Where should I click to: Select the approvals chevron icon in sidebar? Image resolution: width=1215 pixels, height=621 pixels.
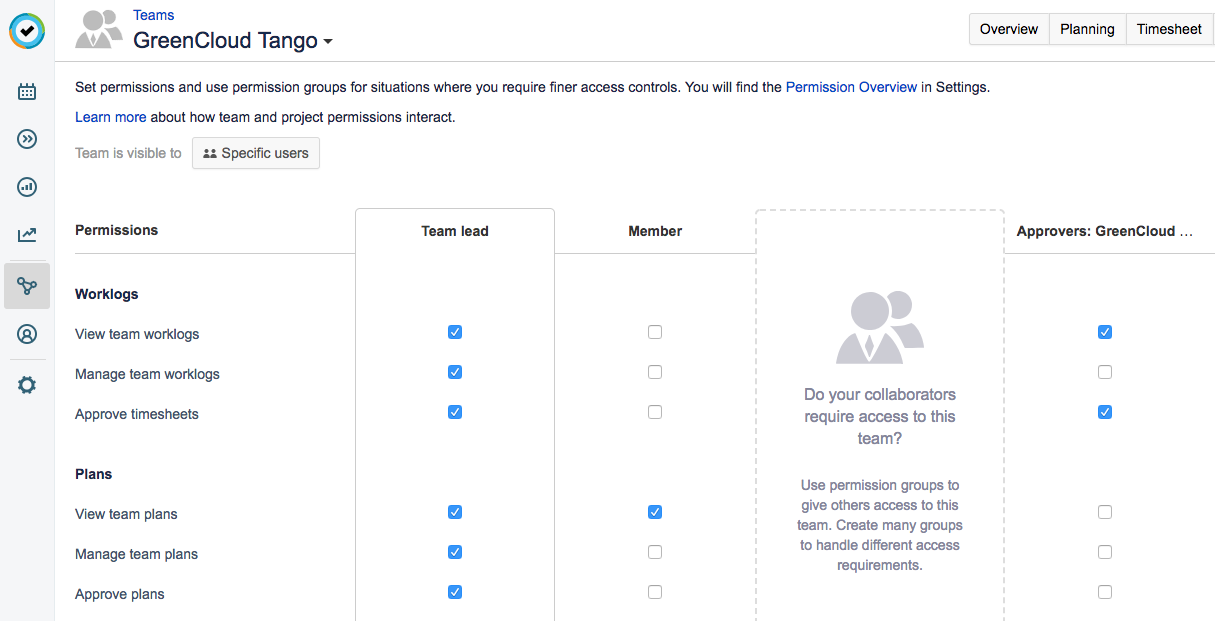(x=27, y=139)
